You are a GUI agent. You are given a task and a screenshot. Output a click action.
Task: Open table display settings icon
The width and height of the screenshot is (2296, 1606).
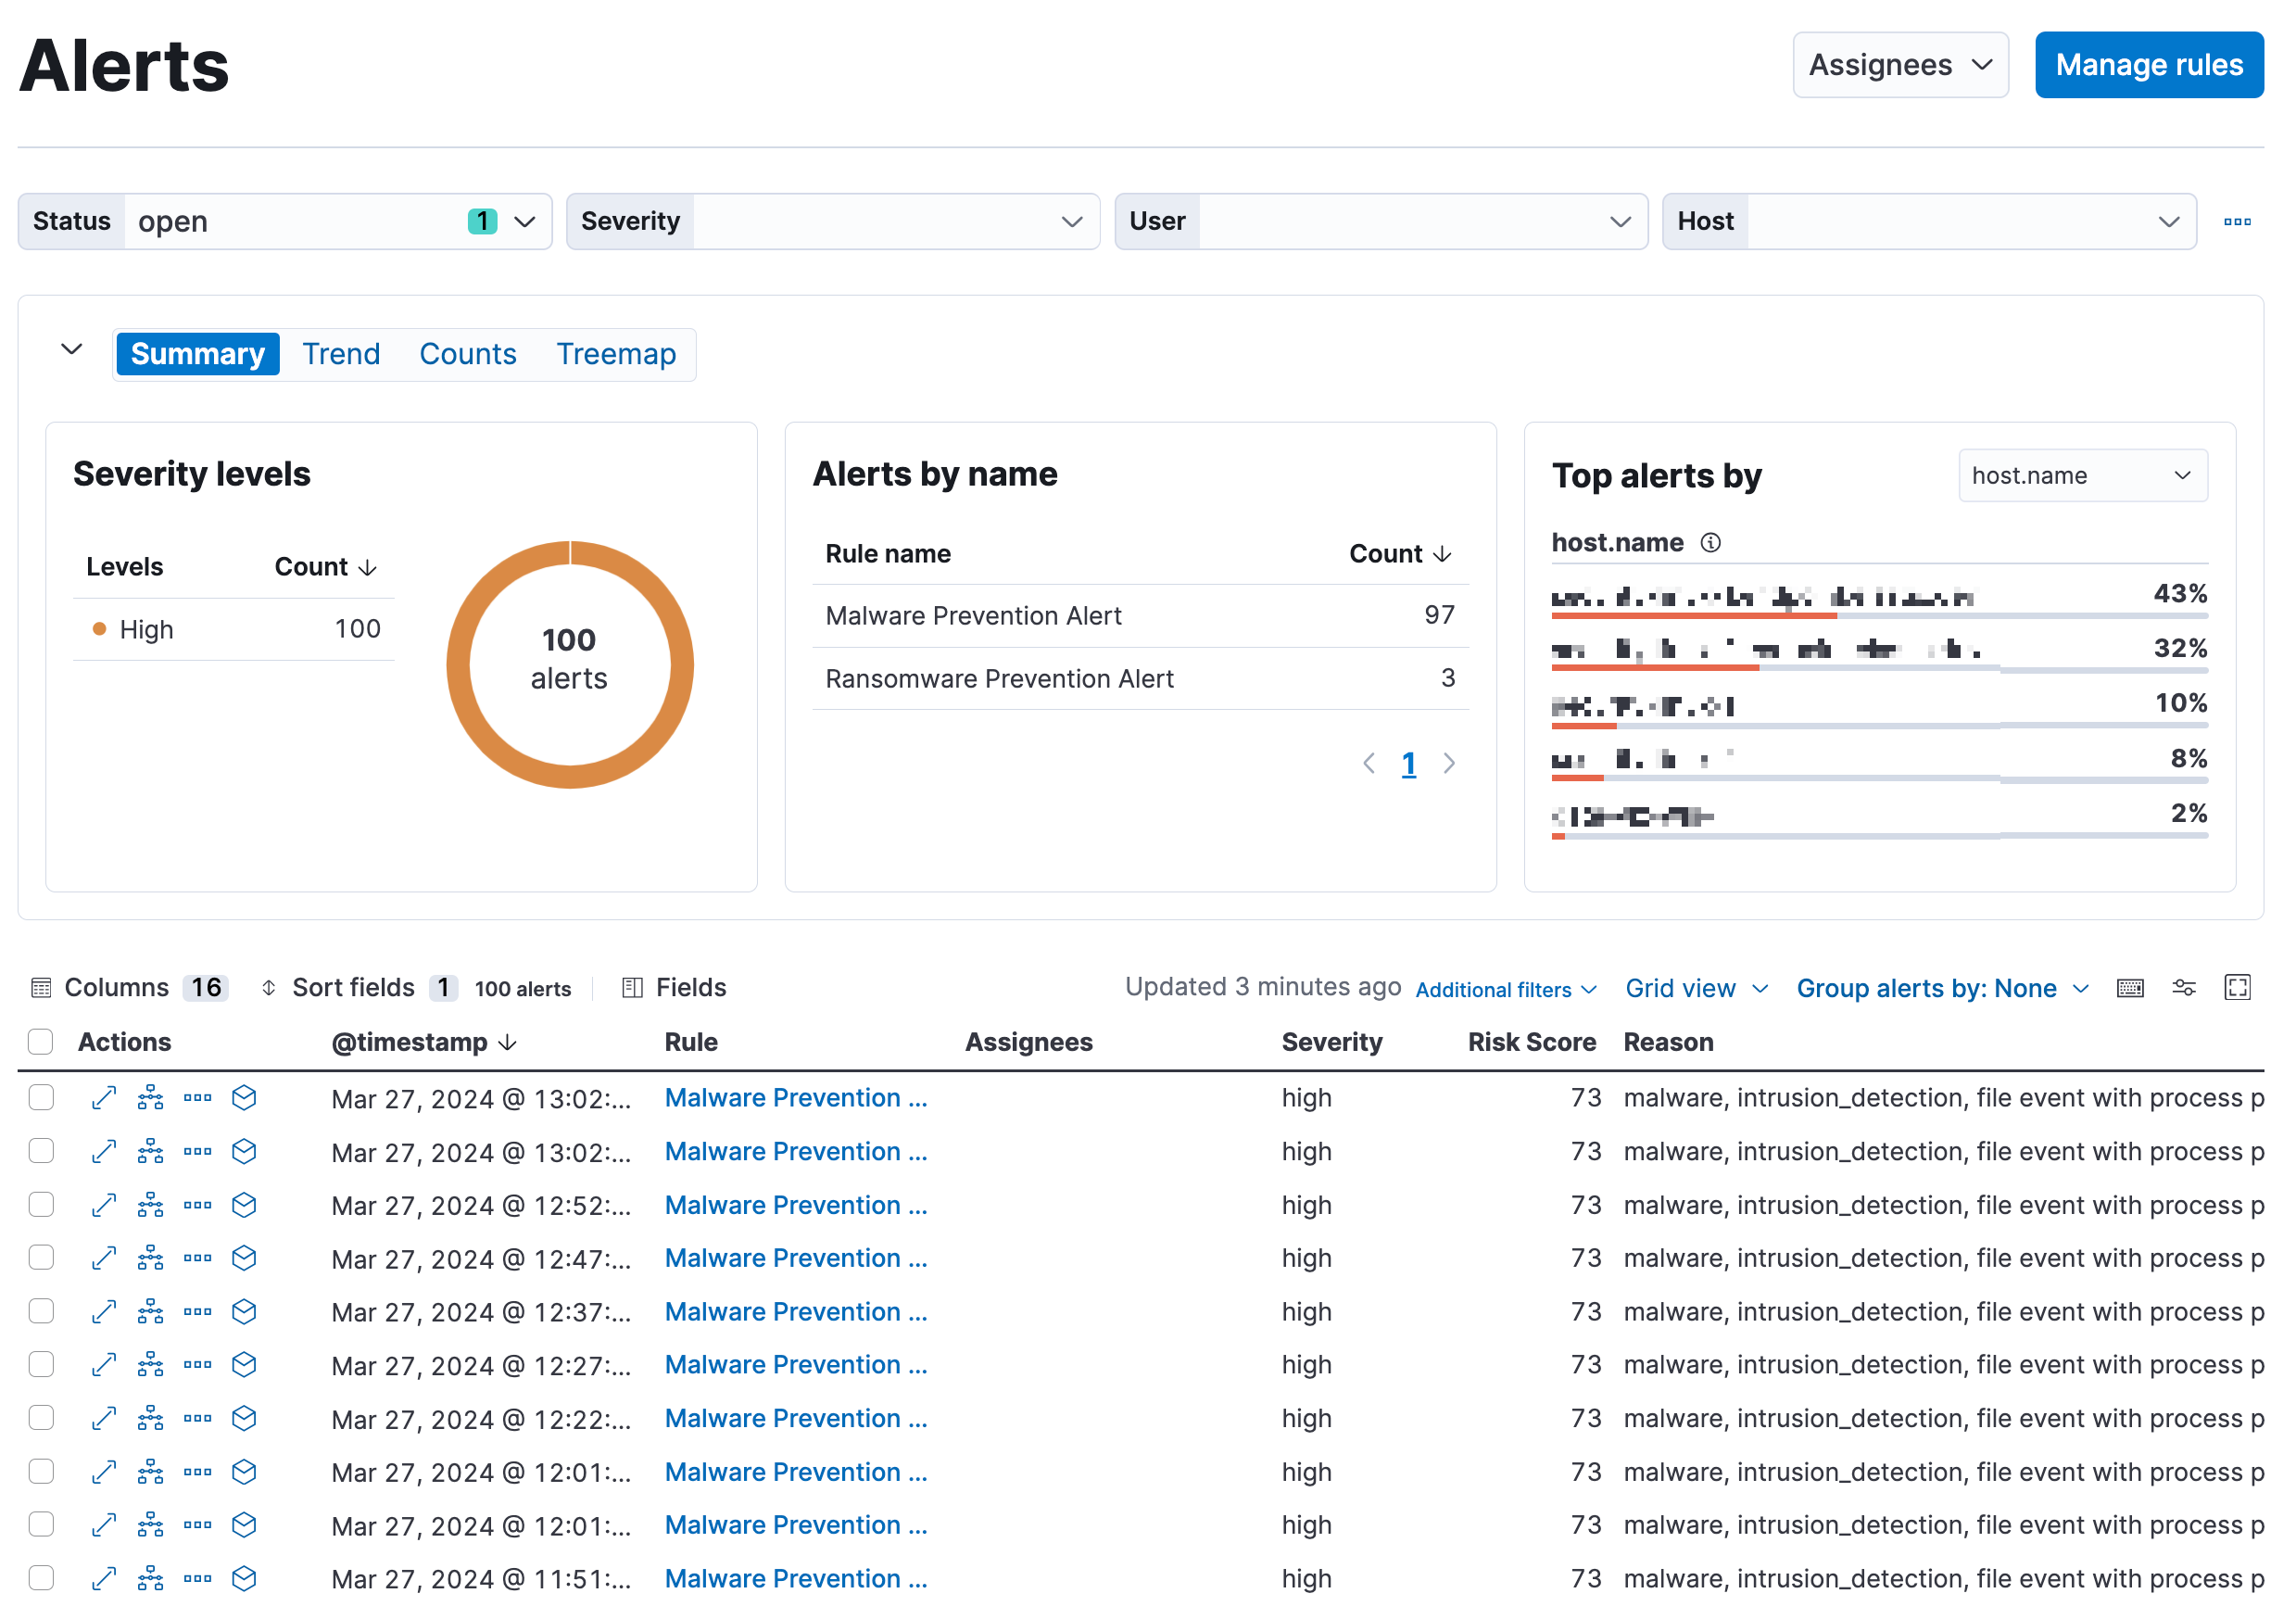click(x=2185, y=989)
